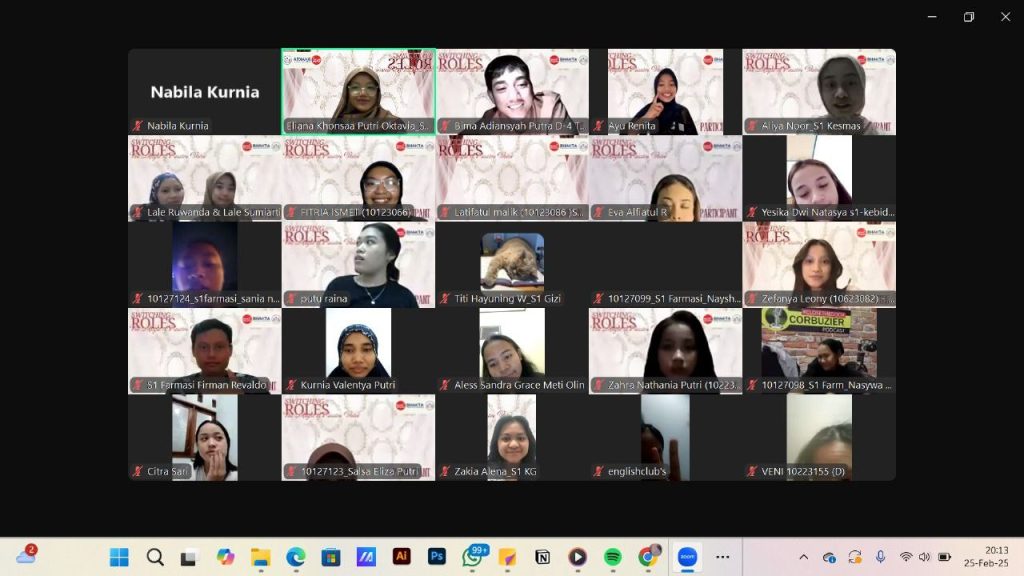
Task: Toggle Task View on the taskbar
Action: tap(189, 557)
